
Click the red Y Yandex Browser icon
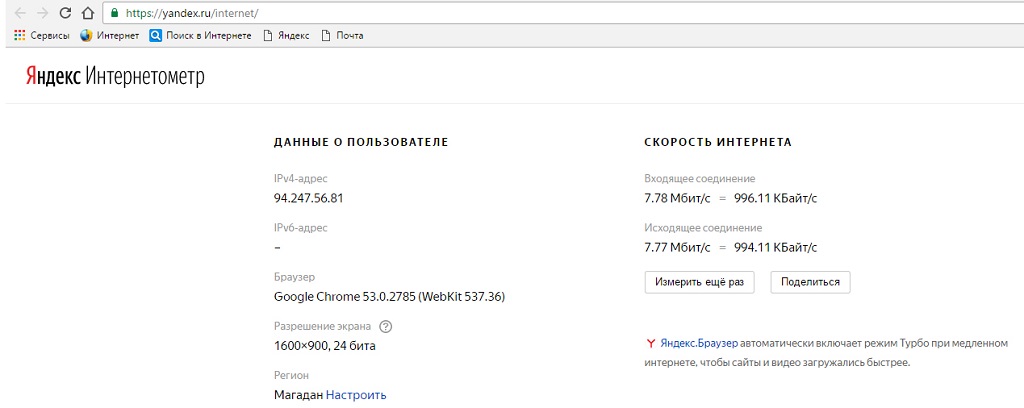[x=650, y=343]
